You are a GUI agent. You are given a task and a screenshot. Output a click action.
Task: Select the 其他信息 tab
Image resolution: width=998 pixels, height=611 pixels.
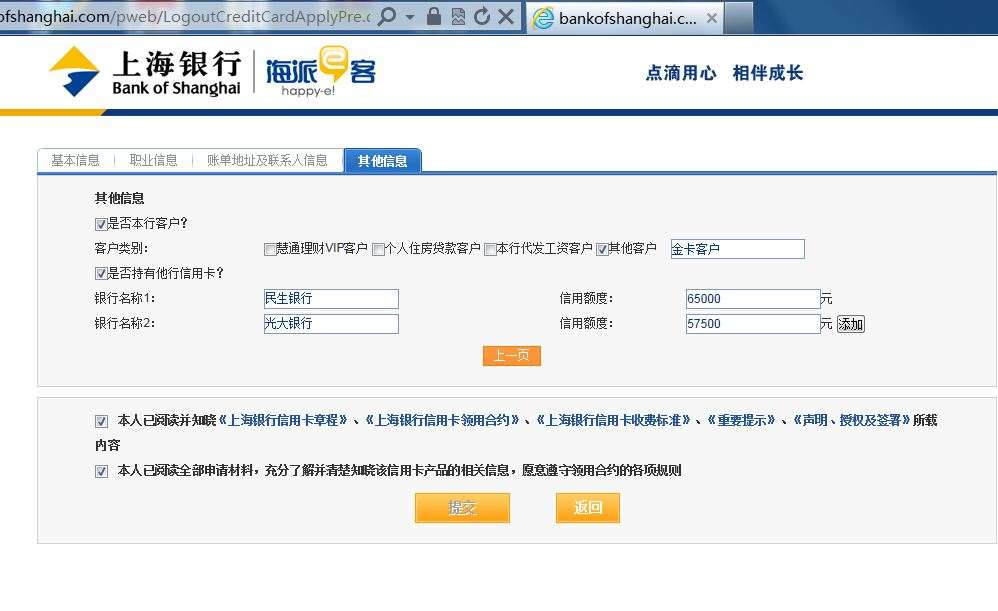[383, 160]
